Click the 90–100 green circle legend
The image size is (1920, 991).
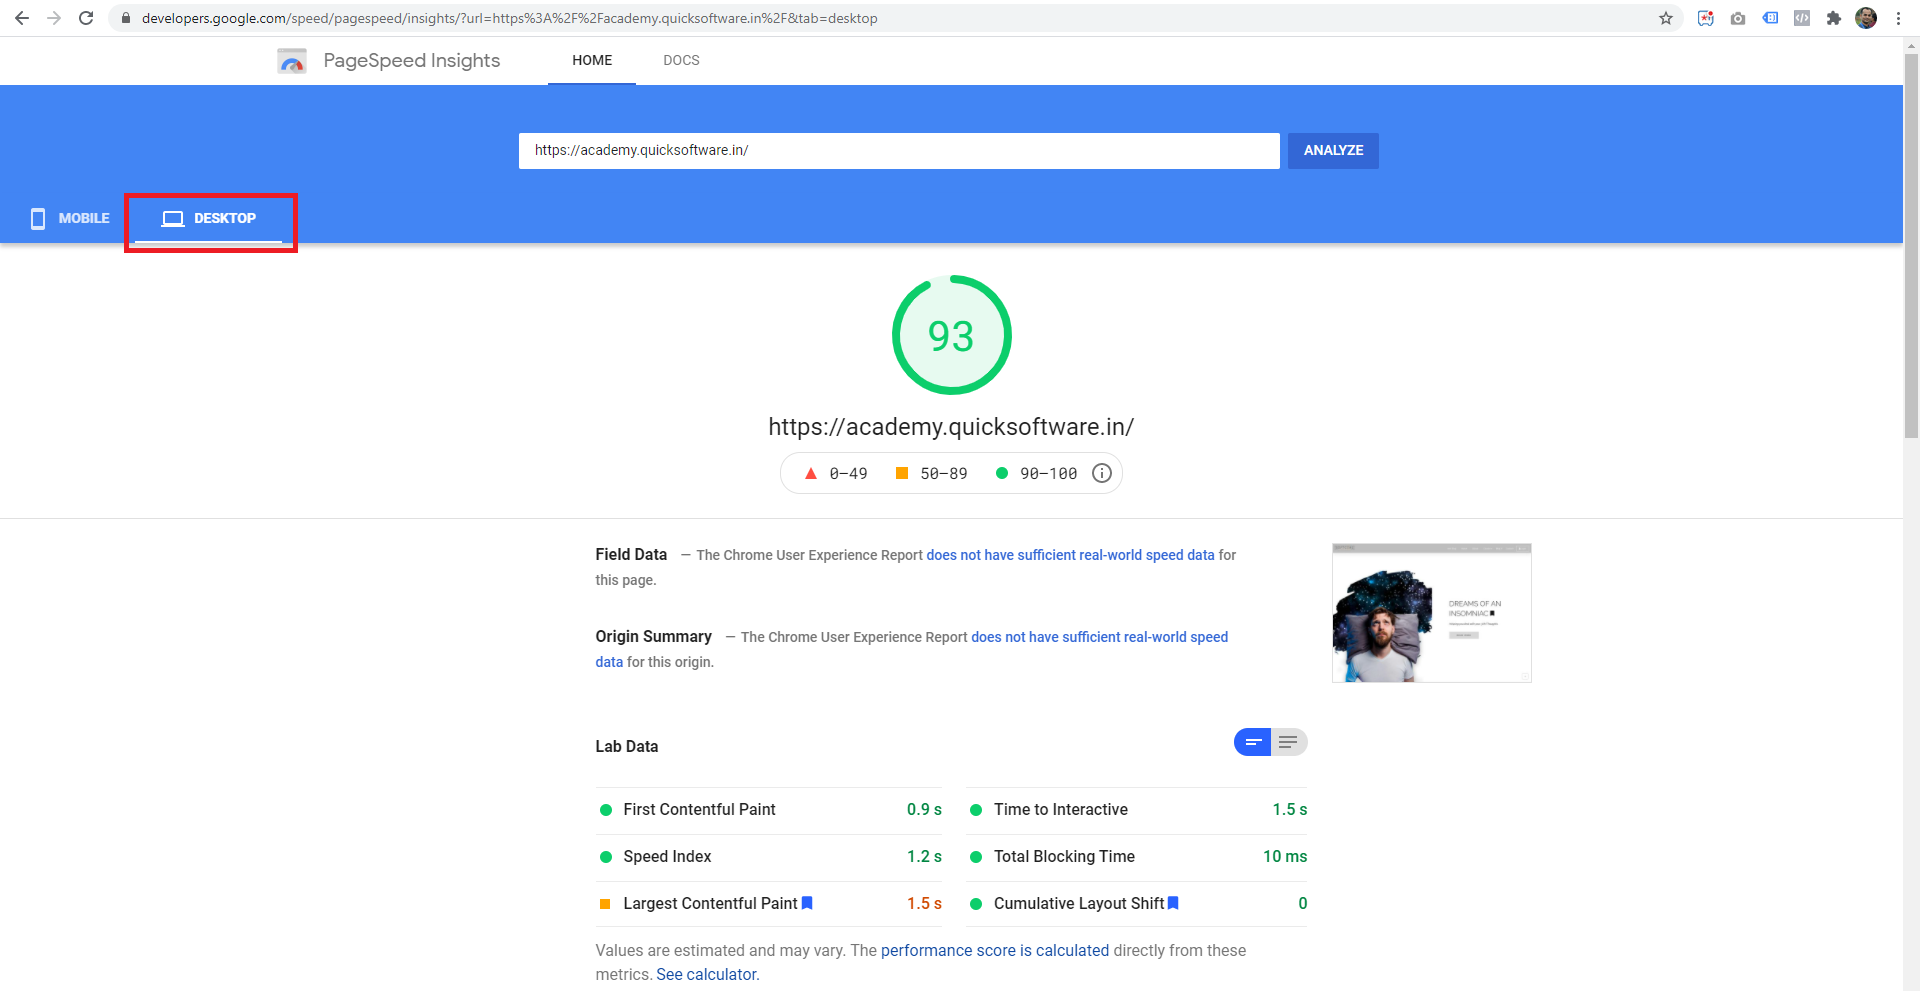tap(1036, 473)
